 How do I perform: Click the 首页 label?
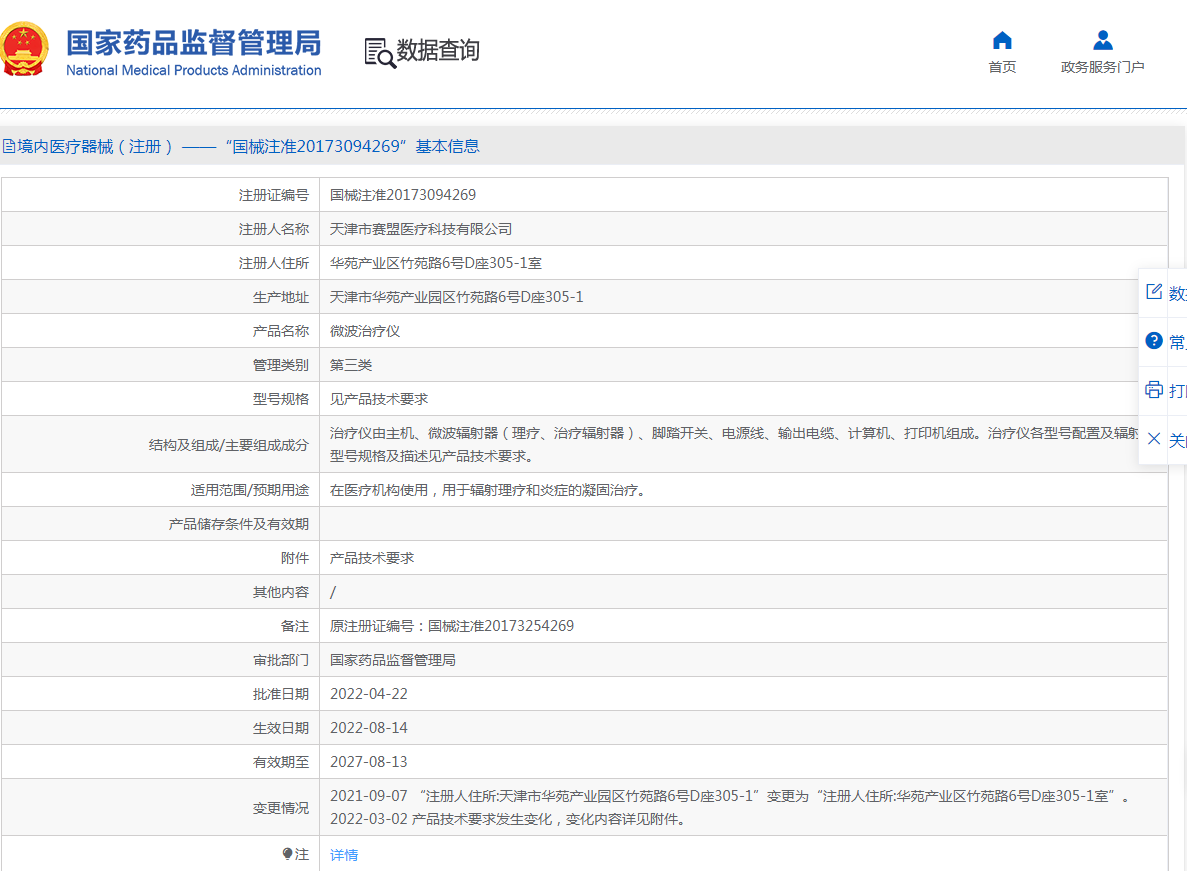(1002, 67)
